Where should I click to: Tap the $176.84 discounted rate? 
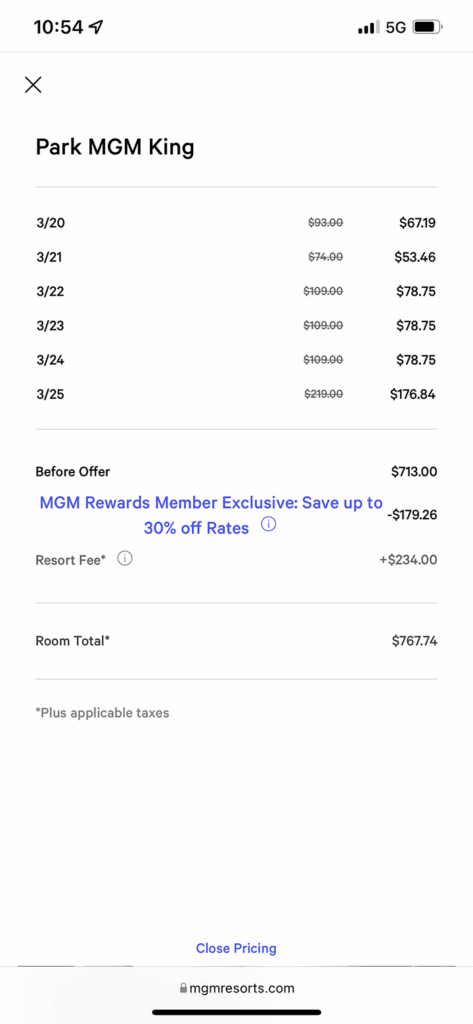[x=412, y=394]
